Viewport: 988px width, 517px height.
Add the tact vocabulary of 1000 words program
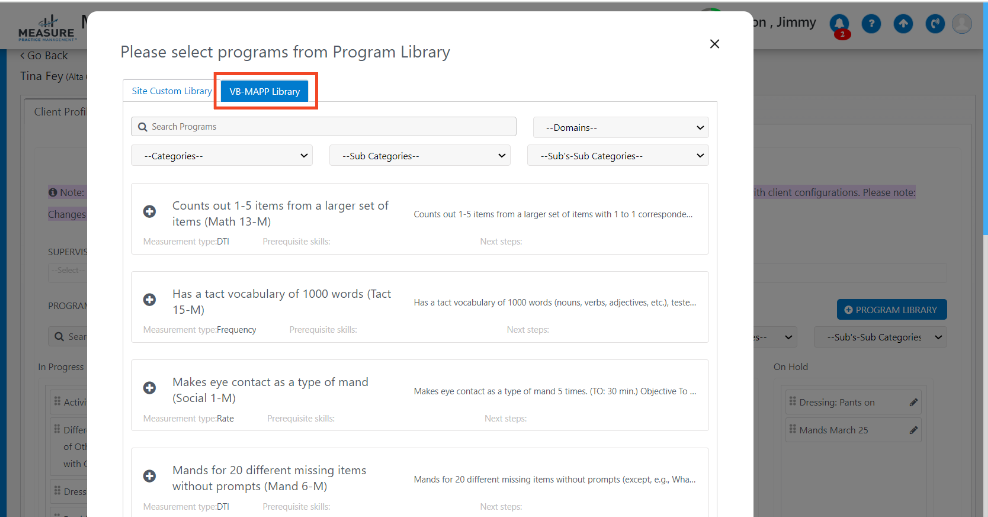click(149, 300)
